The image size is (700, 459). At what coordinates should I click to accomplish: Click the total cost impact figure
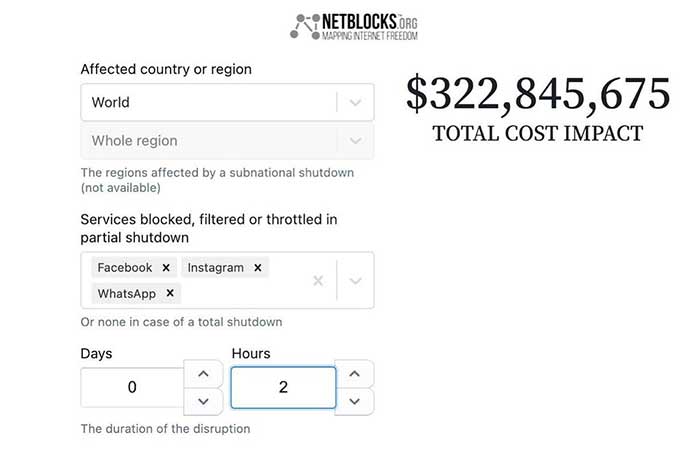pos(537,95)
